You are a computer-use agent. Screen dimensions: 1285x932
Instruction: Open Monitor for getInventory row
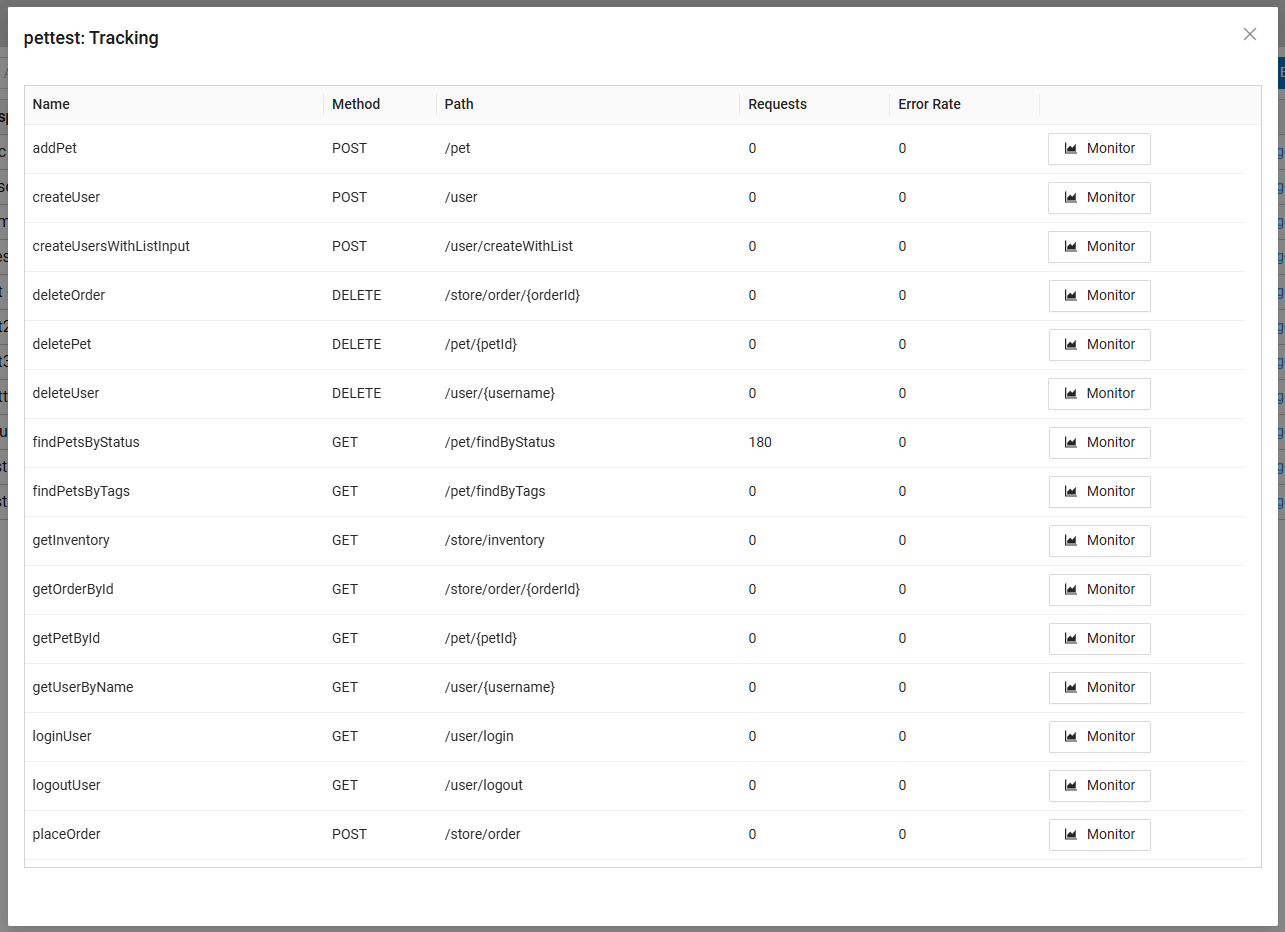click(x=1099, y=541)
